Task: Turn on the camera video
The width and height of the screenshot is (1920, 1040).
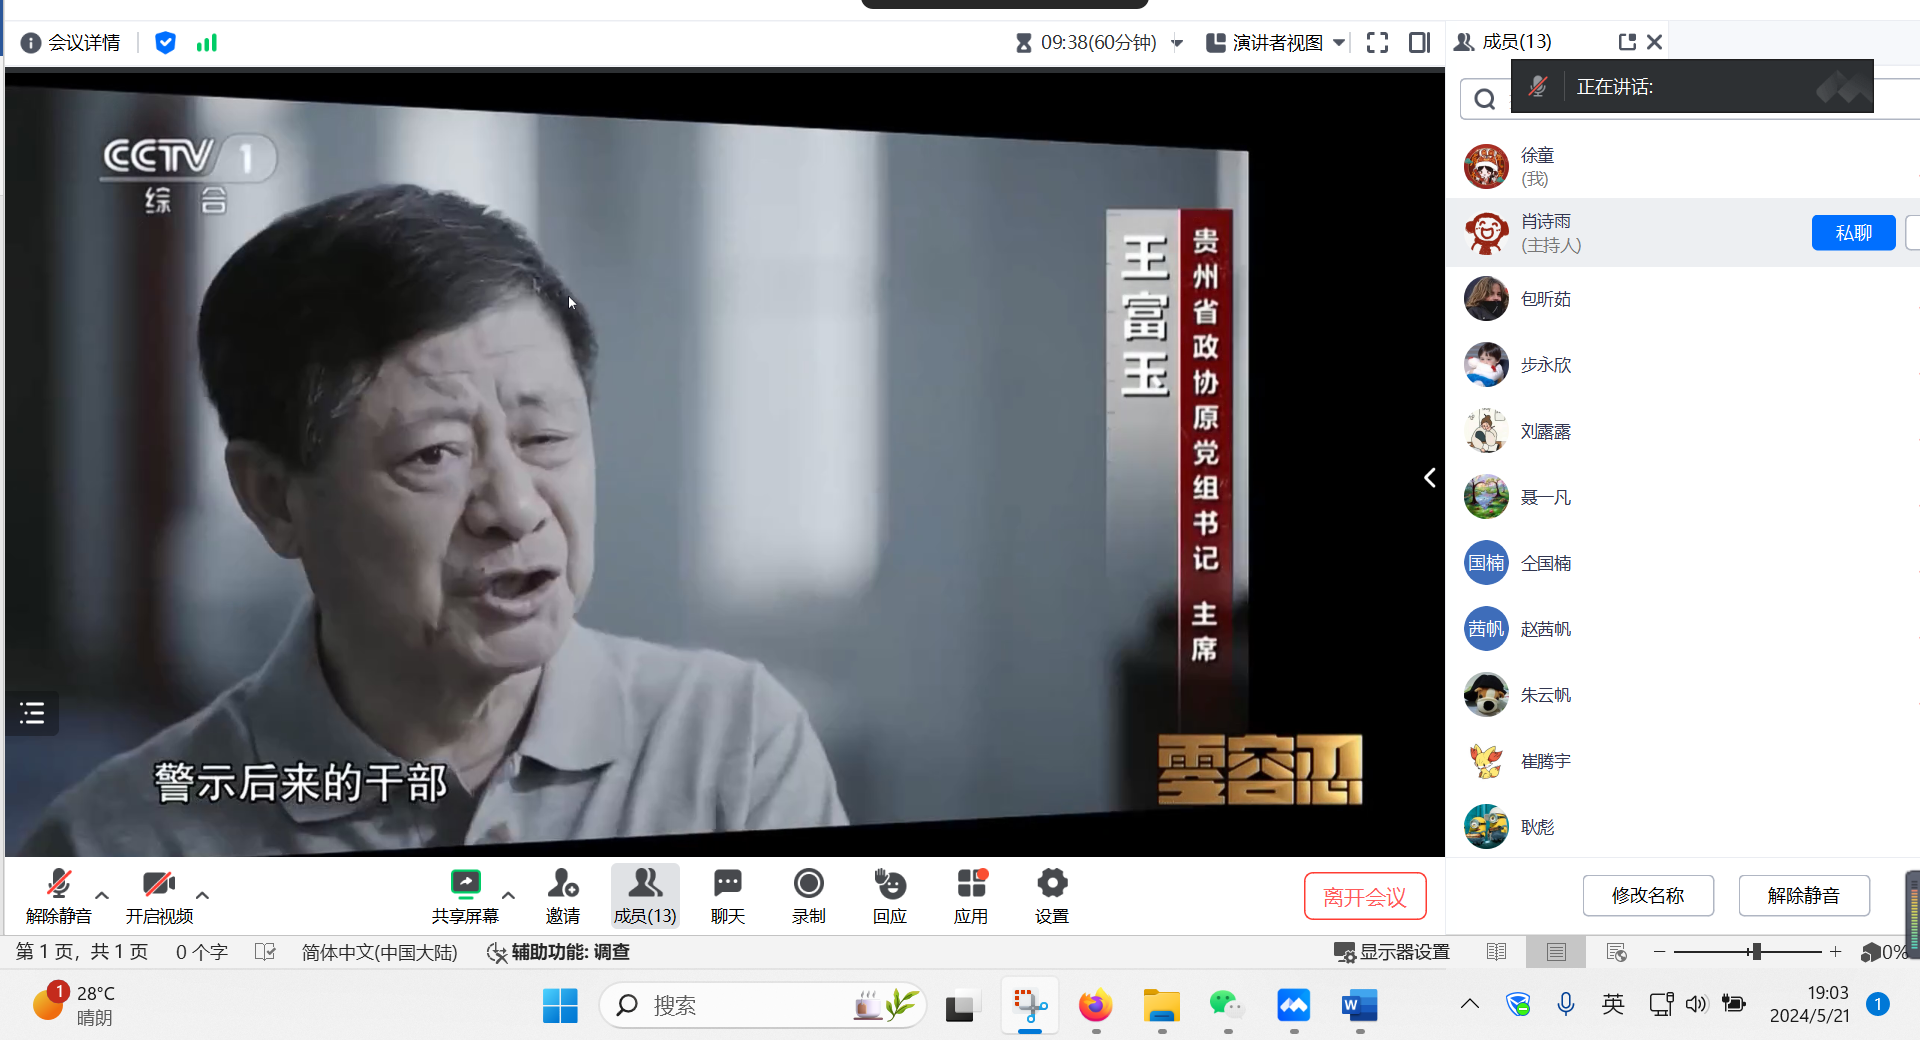Action: tap(159, 895)
